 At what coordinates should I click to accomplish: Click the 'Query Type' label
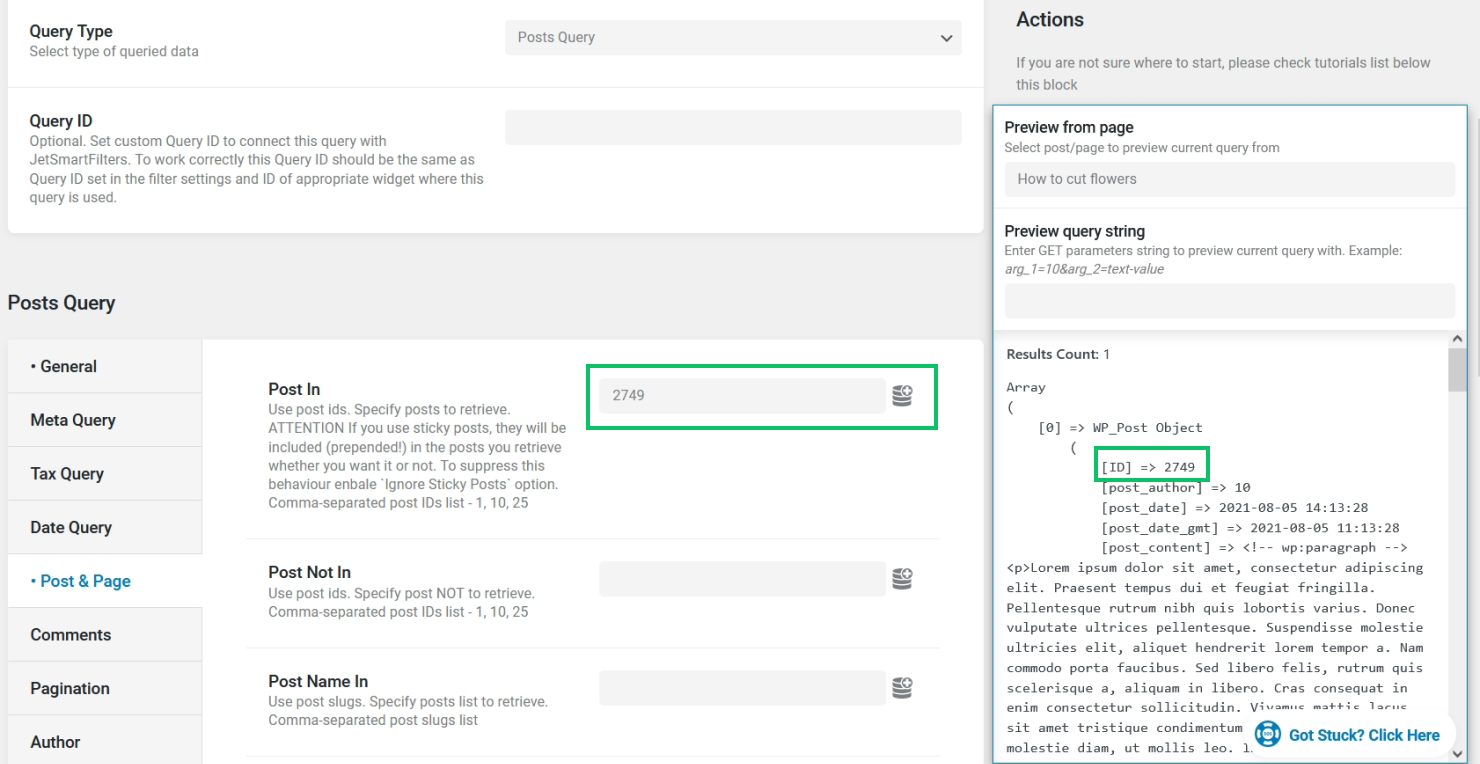tap(71, 31)
